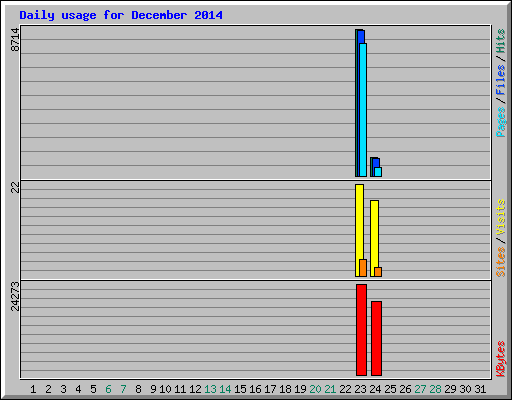The height and width of the screenshot is (400, 512).
Task: Click day 24 on the x-axis
Action: [375, 389]
